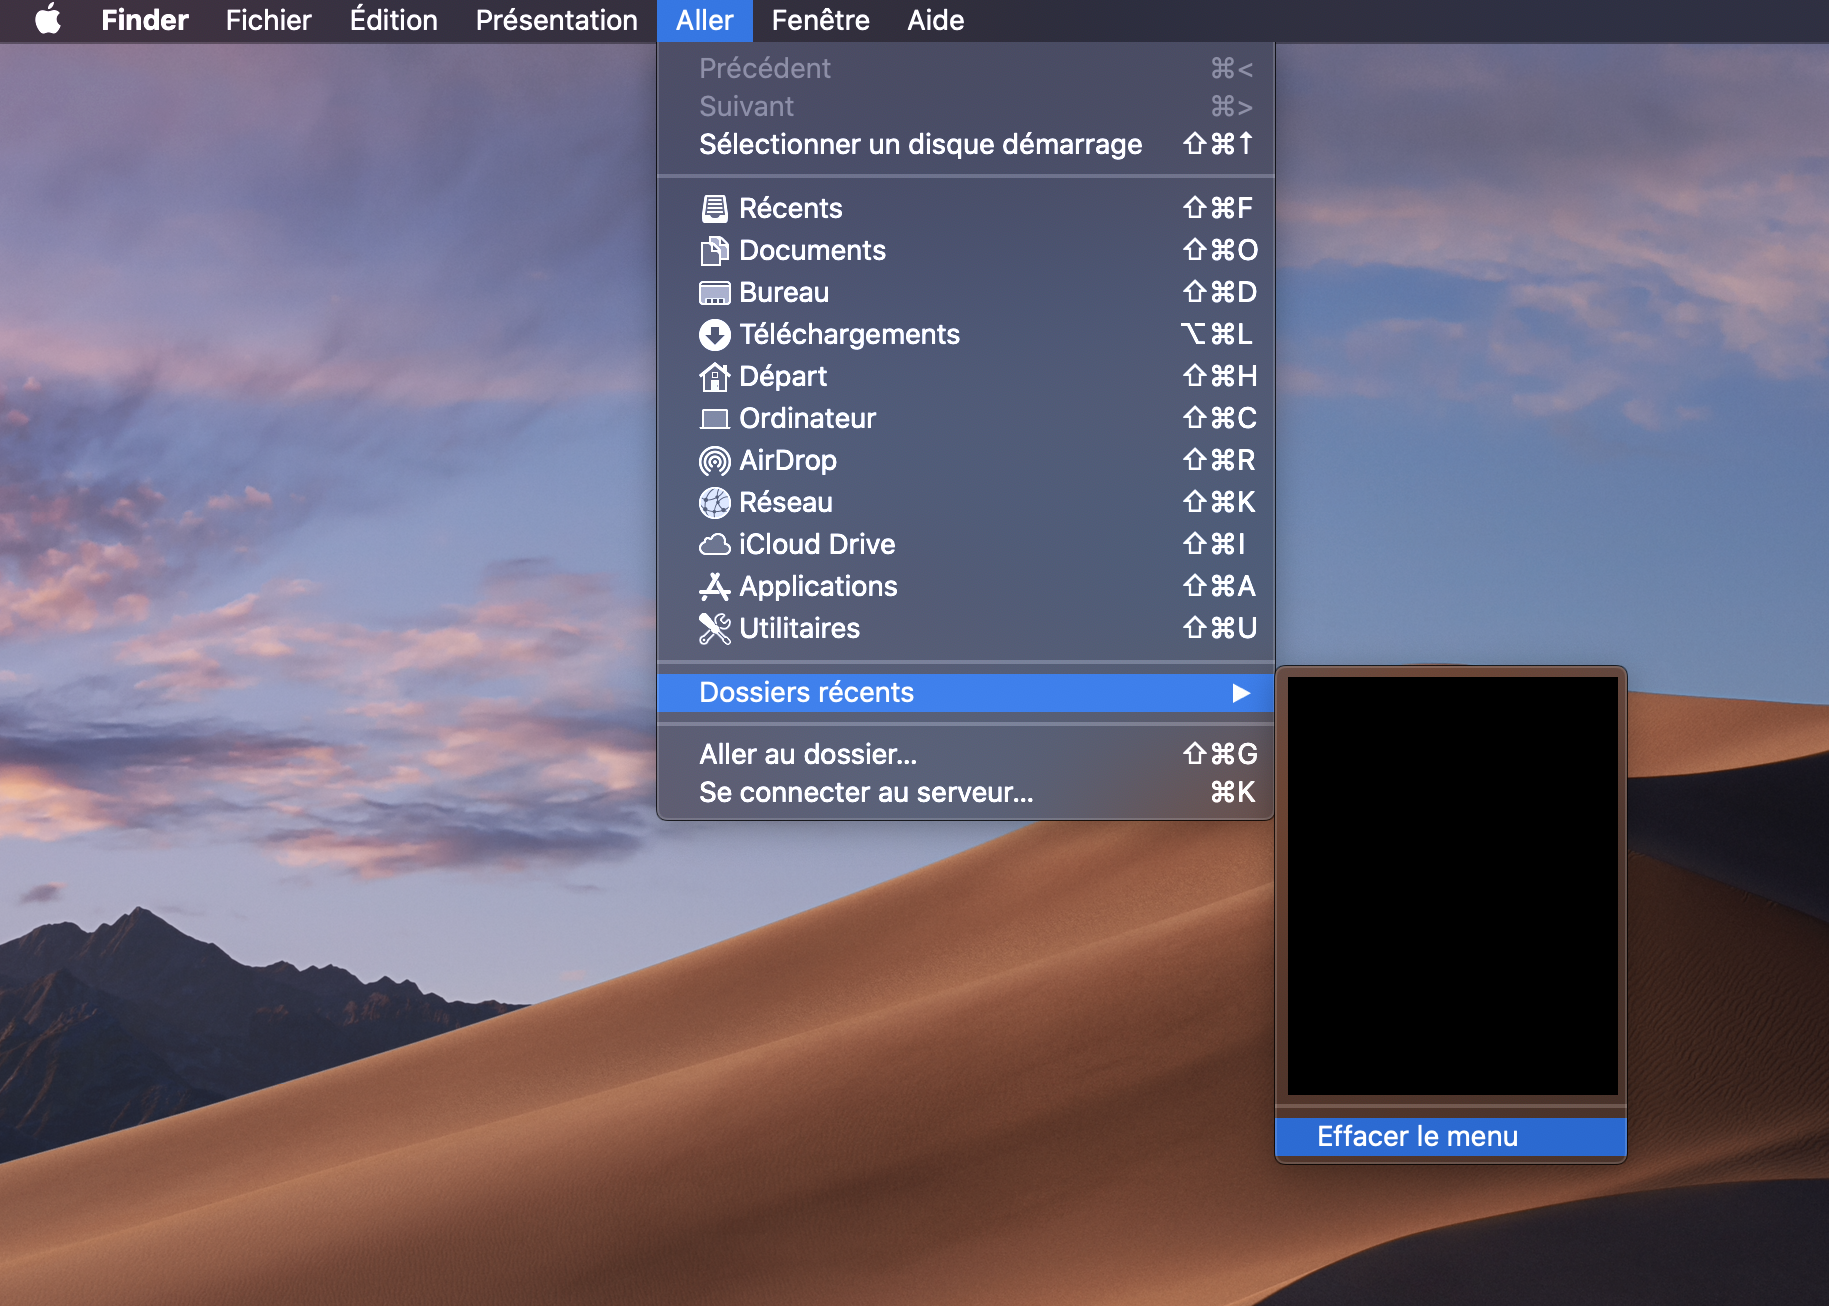Open the Finder menu
The image size is (1829, 1306).
click(145, 20)
